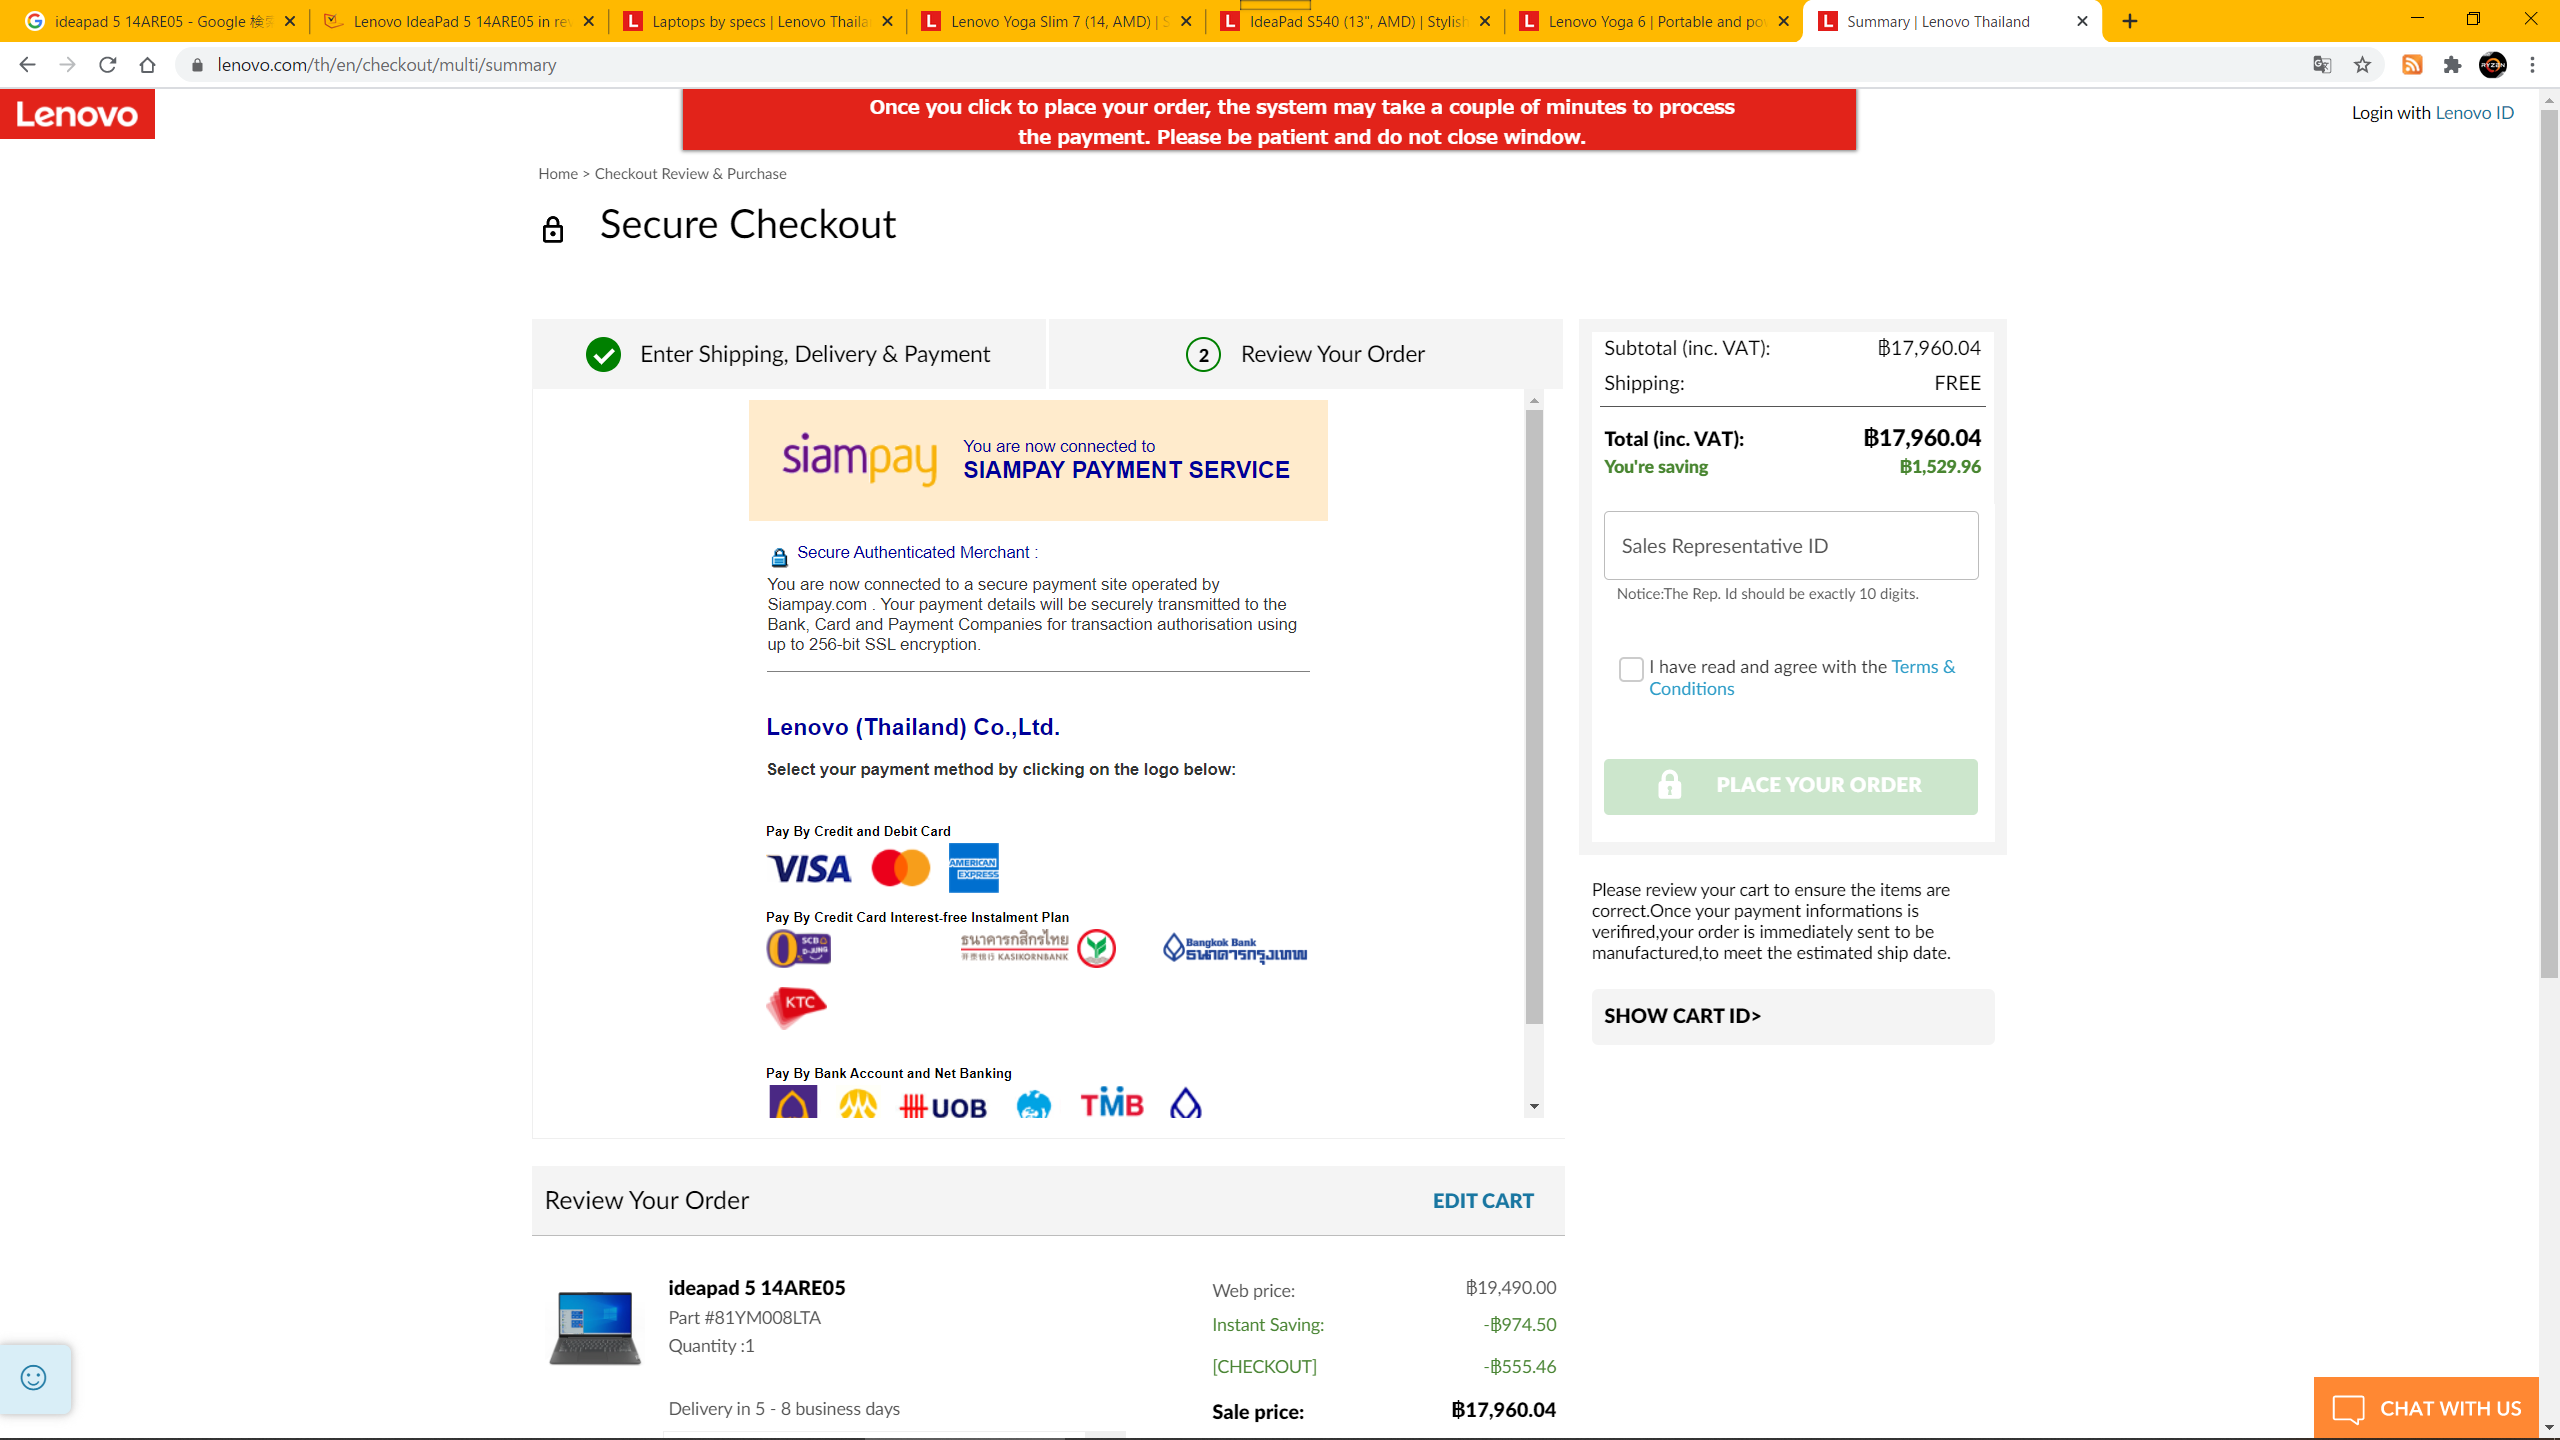Image resolution: width=2560 pixels, height=1440 pixels.
Task: Open the Chrome extensions puzzle icon
Action: [2452, 65]
